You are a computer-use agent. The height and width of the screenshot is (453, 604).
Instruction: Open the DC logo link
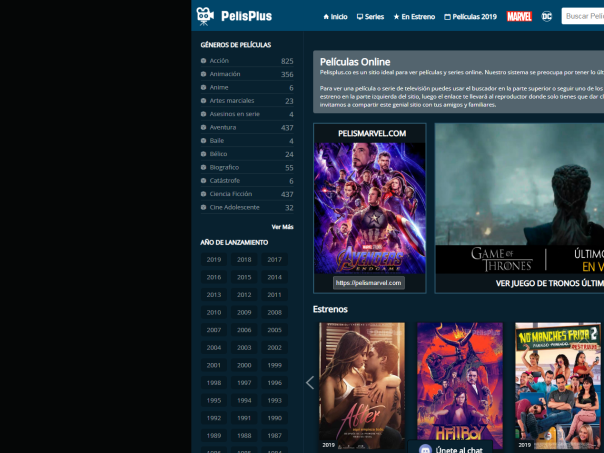pyautogui.click(x=546, y=16)
